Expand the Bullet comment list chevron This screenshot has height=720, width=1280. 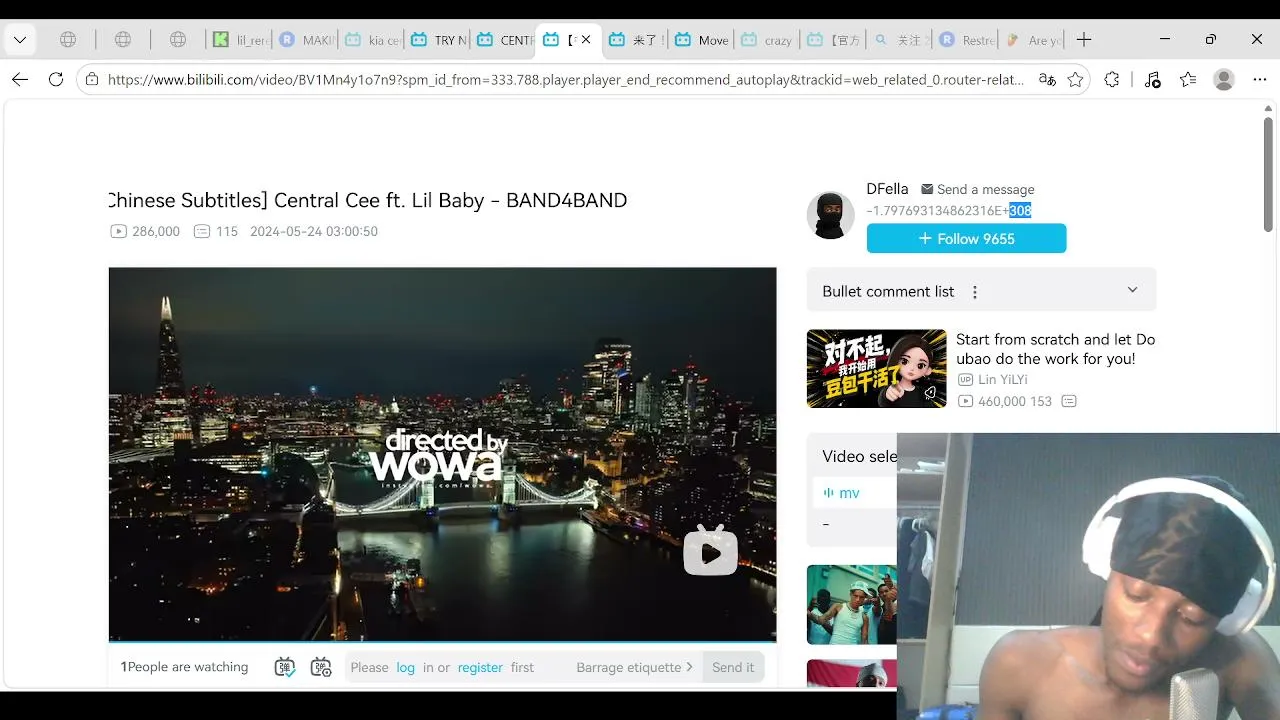[x=1132, y=290]
